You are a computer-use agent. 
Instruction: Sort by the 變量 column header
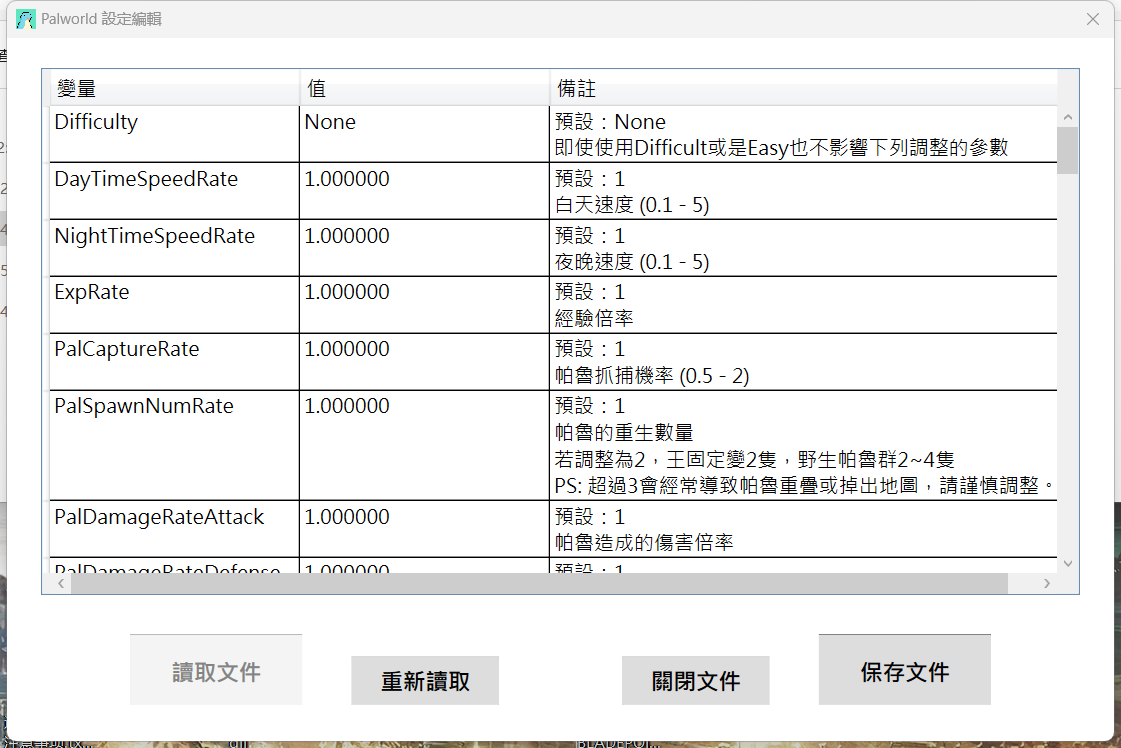pyautogui.click(x=174, y=89)
